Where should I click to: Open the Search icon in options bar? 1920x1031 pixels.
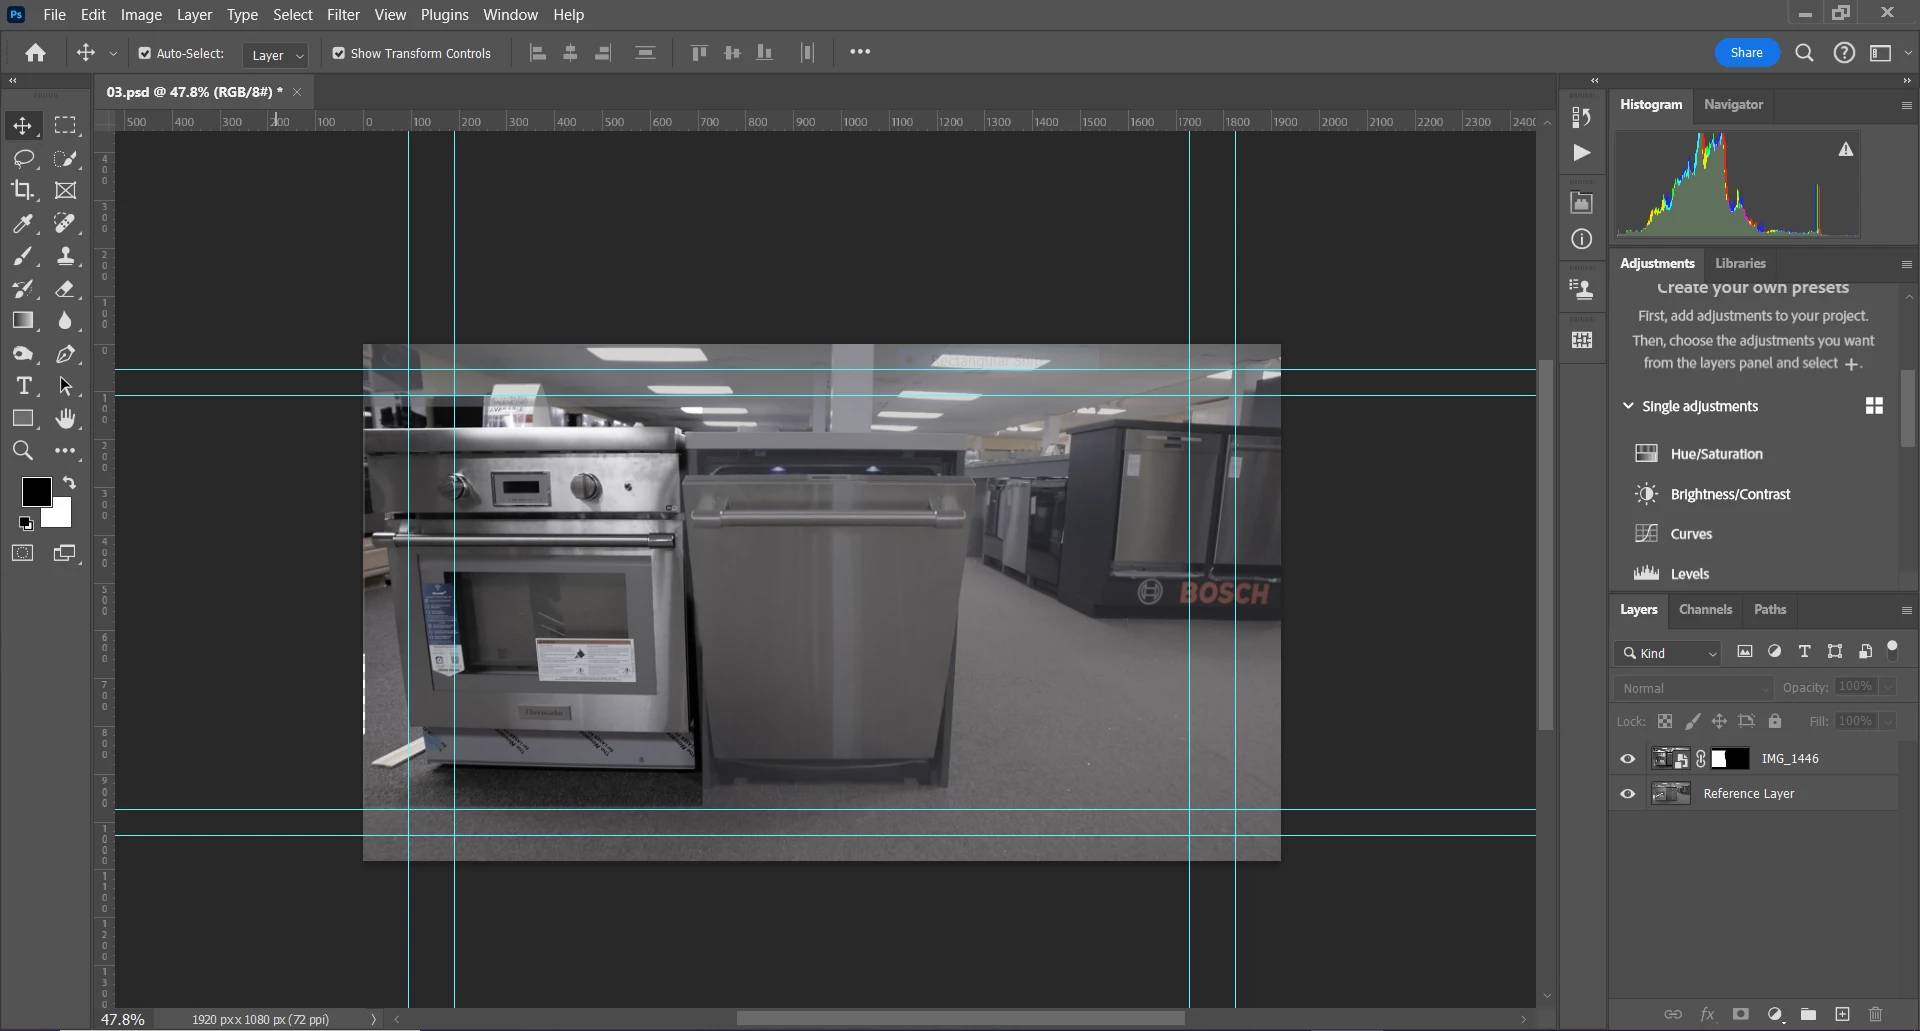1804,53
